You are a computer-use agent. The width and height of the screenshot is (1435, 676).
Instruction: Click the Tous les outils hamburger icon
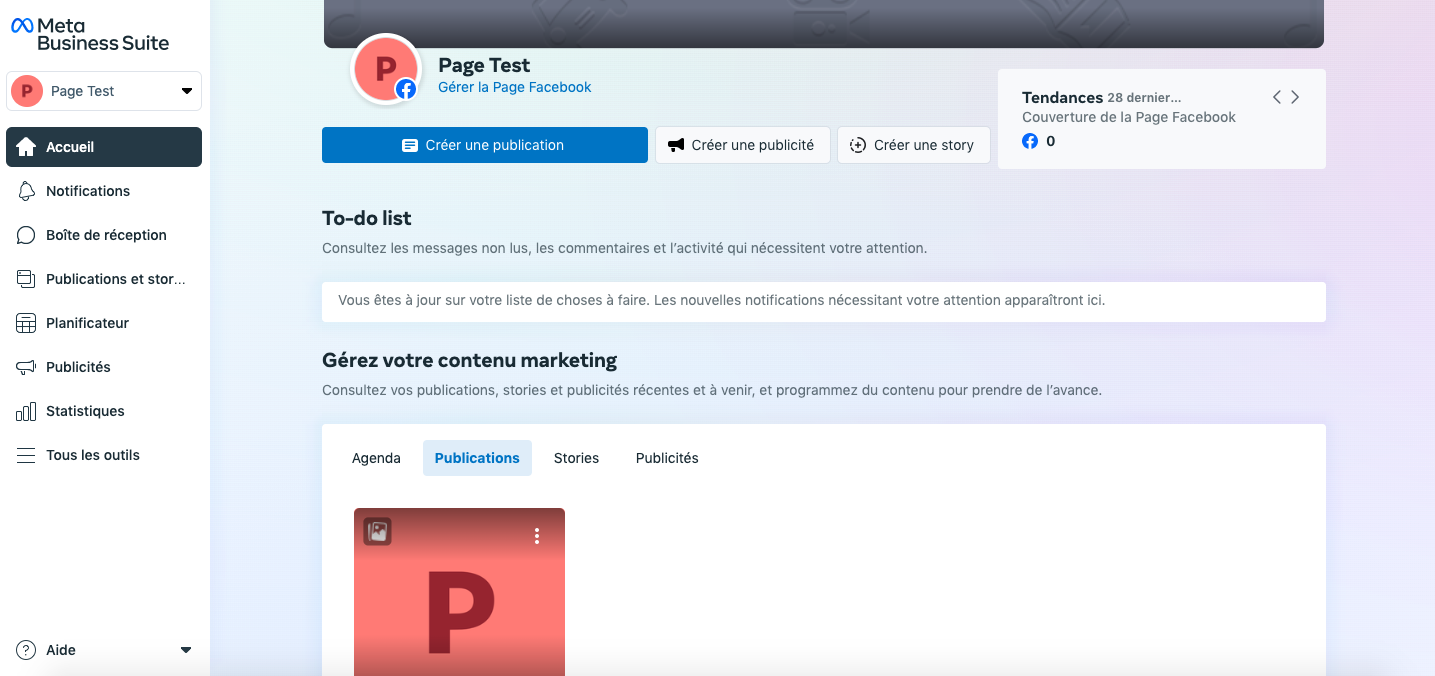click(27, 455)
